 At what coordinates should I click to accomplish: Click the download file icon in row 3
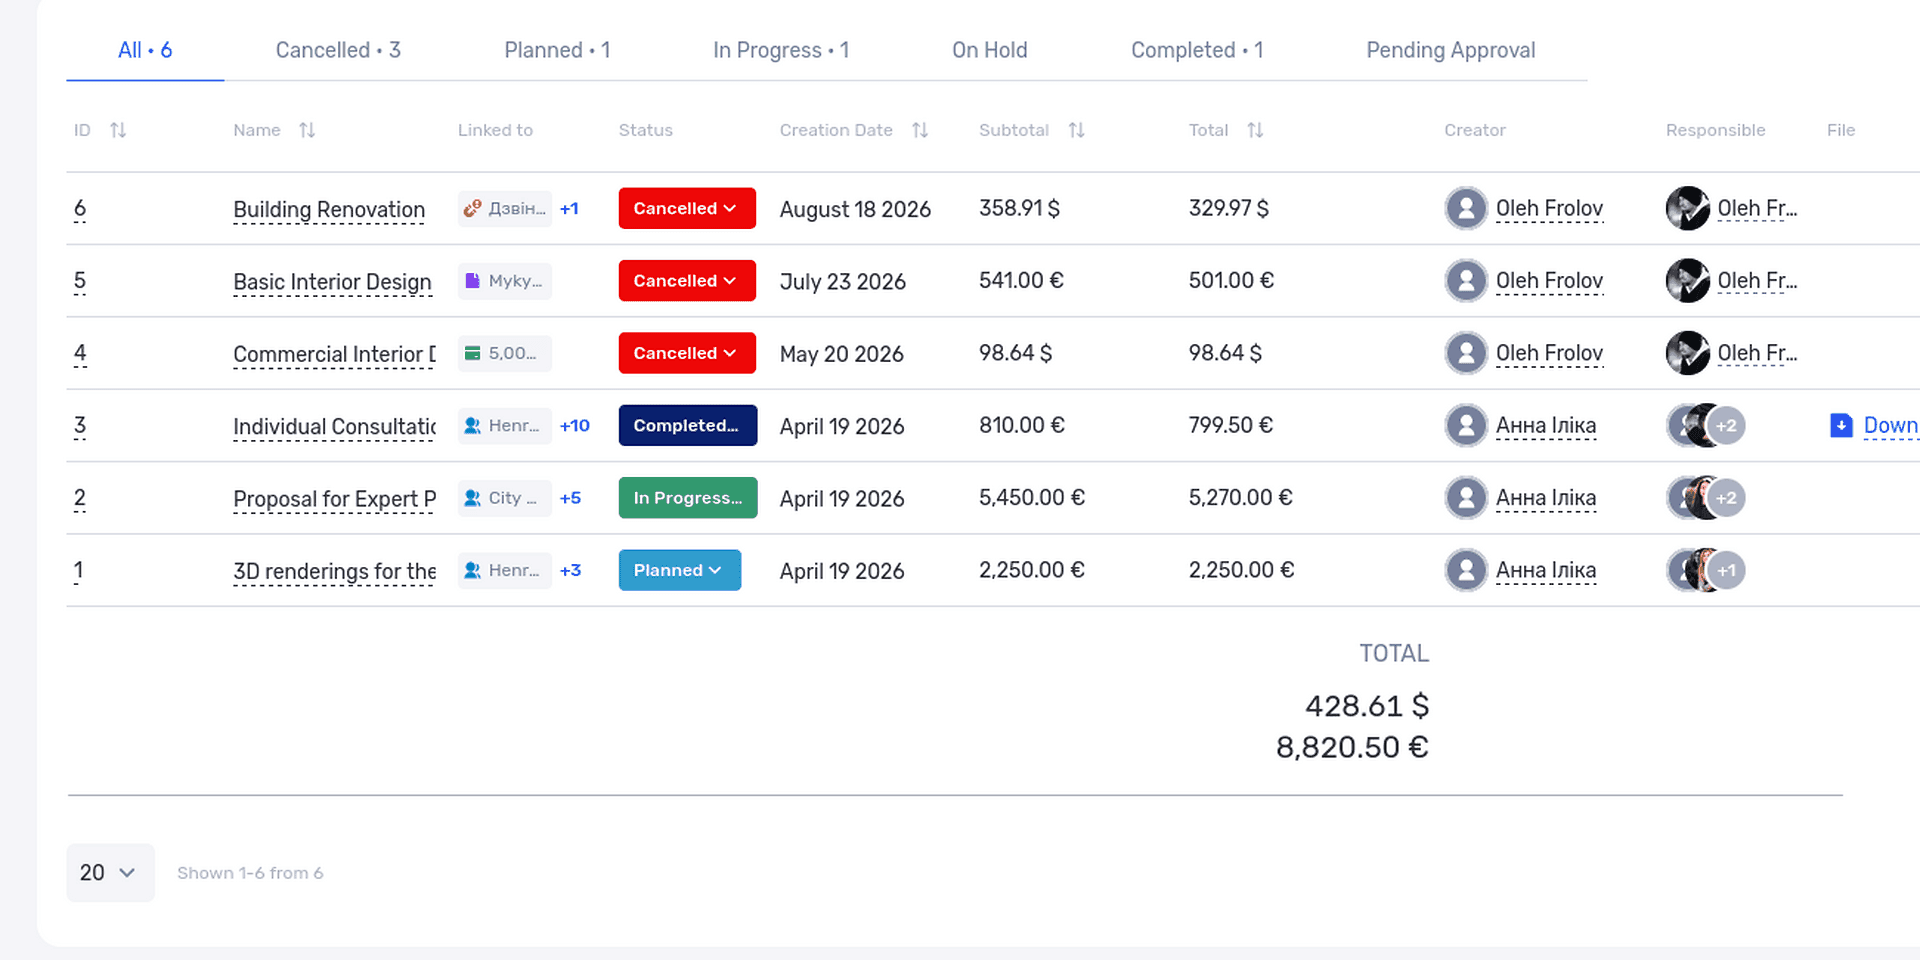point(1841,426)
